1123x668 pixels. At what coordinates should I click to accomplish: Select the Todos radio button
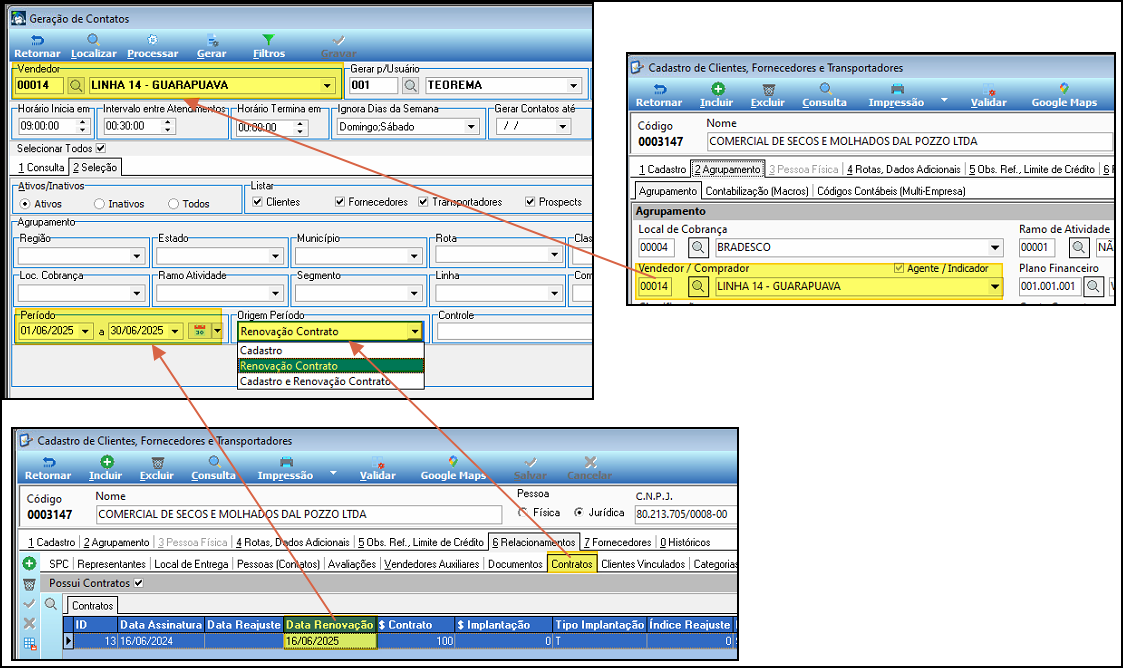click(x=173, y=204)
